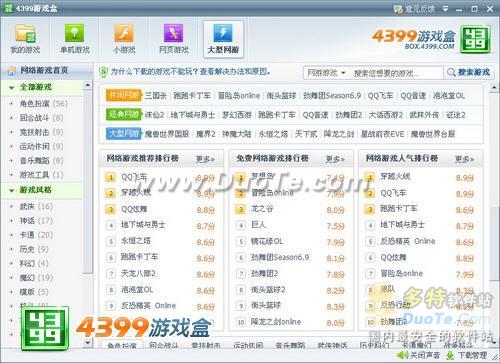500x363 pixels.
Task: Select the 单机游戏 green icon
Action: coord(75,39)
